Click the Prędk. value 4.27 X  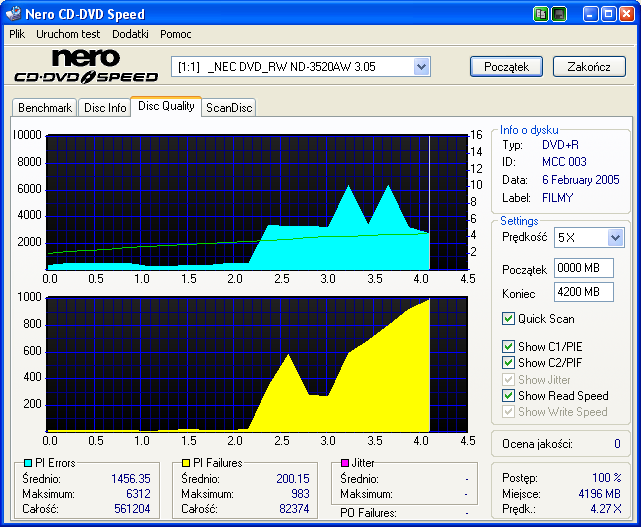coord(606,509)
